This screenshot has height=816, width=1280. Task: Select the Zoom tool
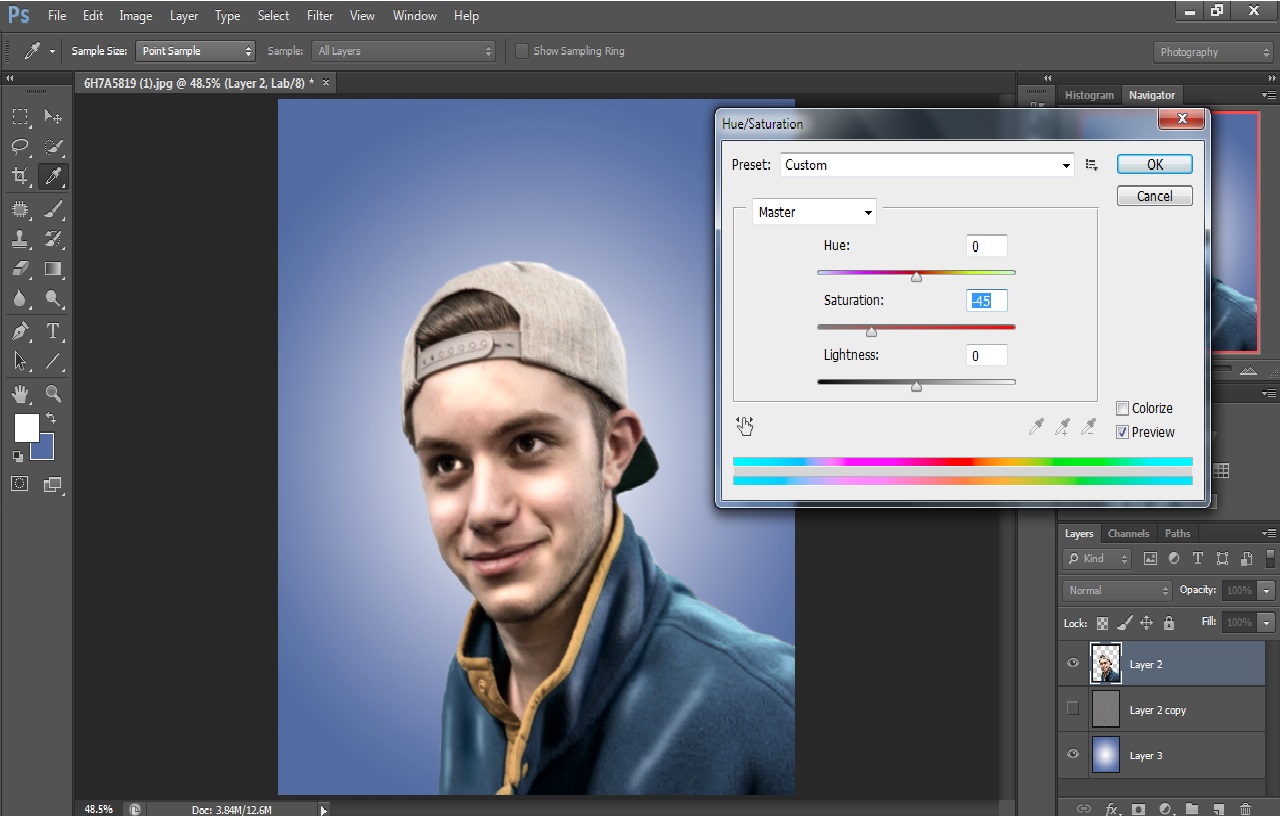click(53, 393)
